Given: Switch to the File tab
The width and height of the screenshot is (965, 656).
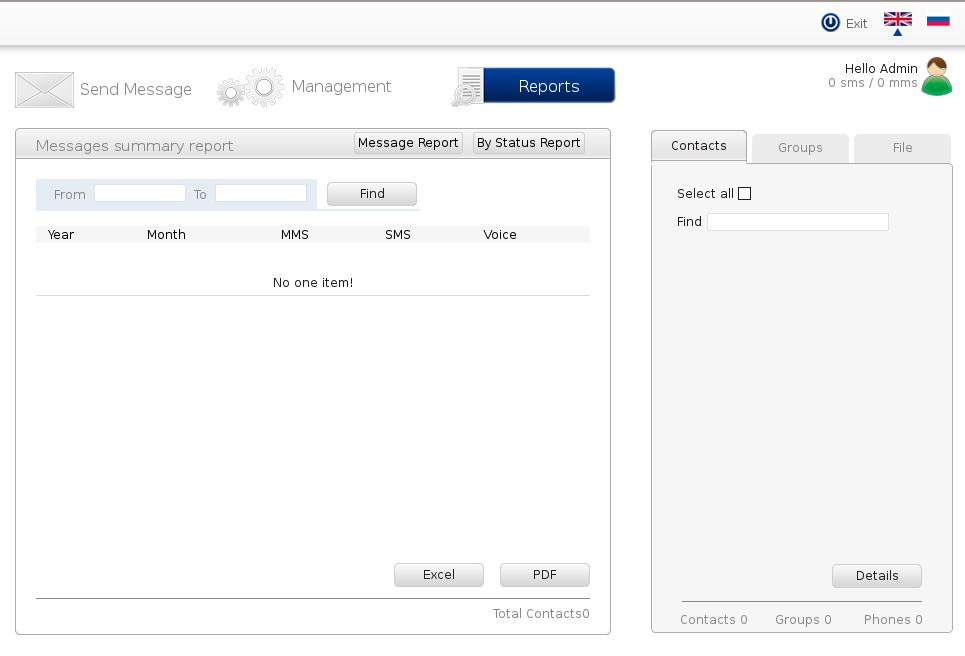Looking at the screenshot, I should [x=902, y=148].
